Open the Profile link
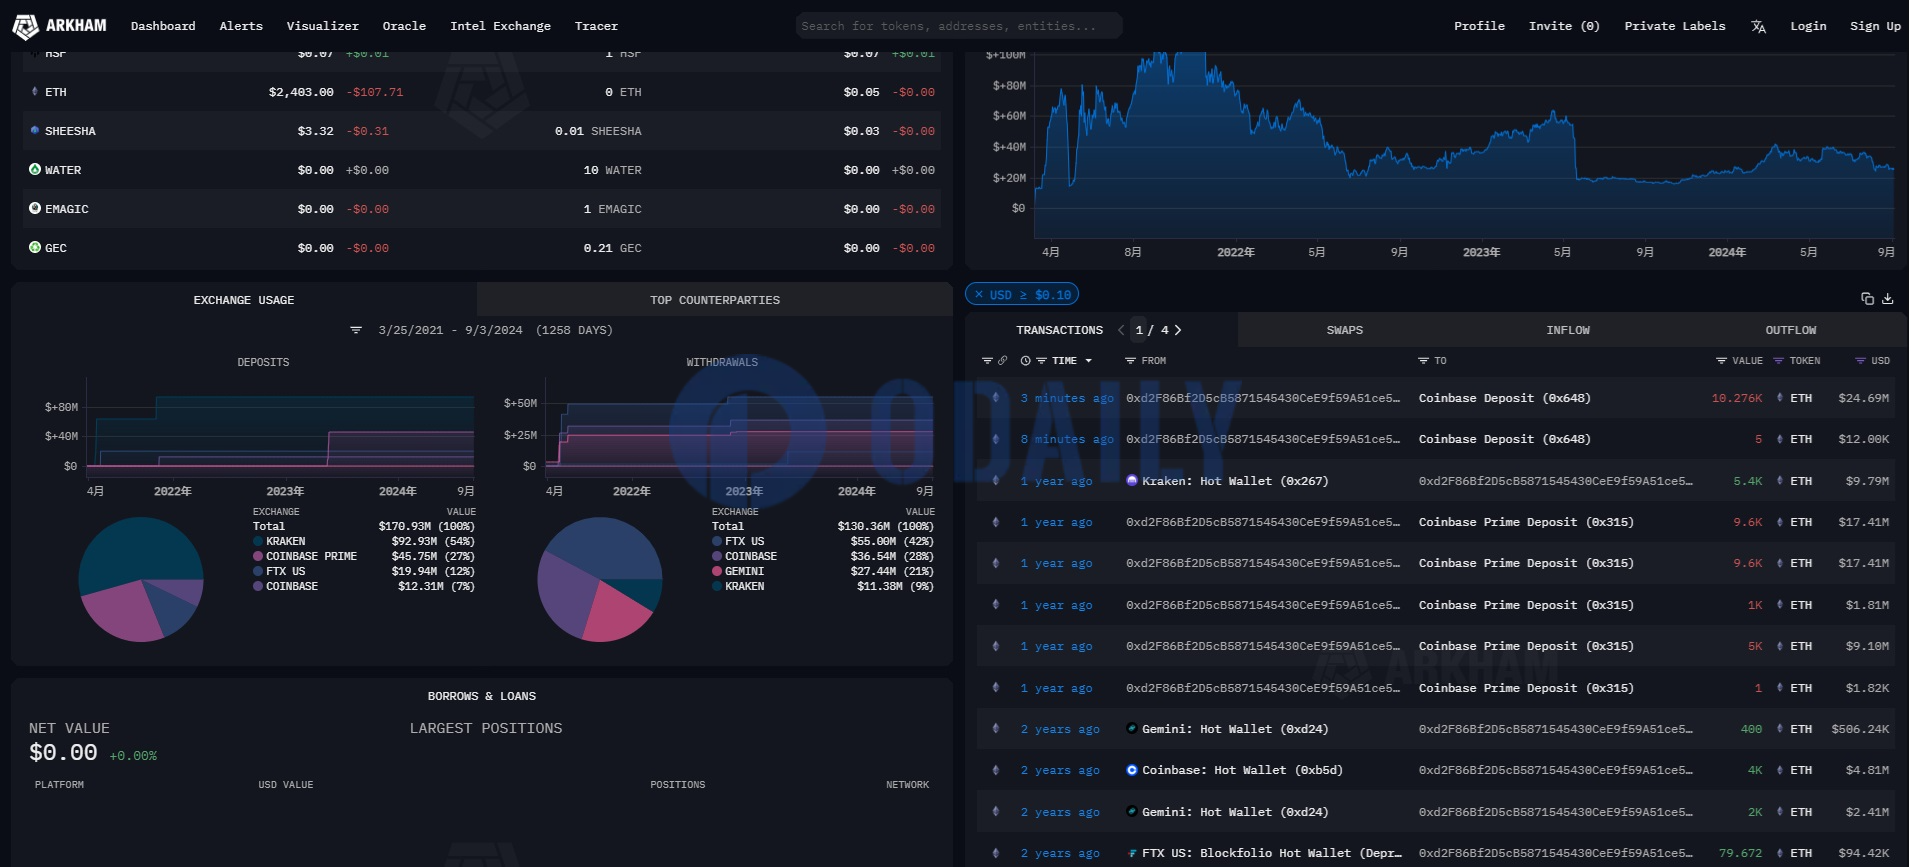1911x867 pixels. click(x=1479, y=26)
